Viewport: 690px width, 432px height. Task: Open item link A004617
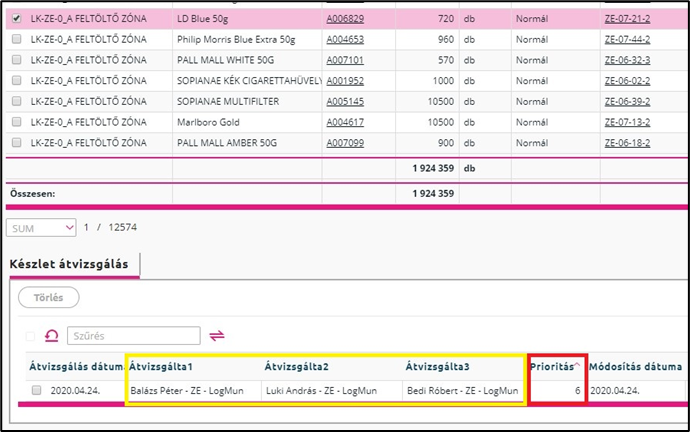pyautogui.click(x=345, y=122)
